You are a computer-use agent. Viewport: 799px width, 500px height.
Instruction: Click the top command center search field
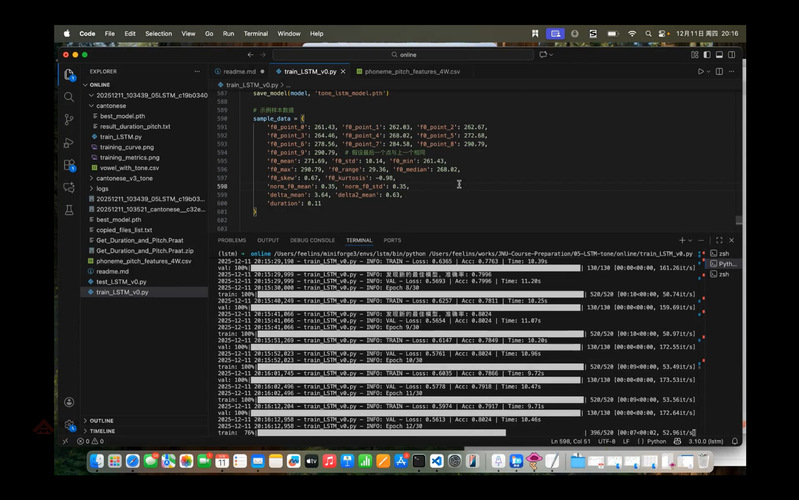(x=408, y=55)
